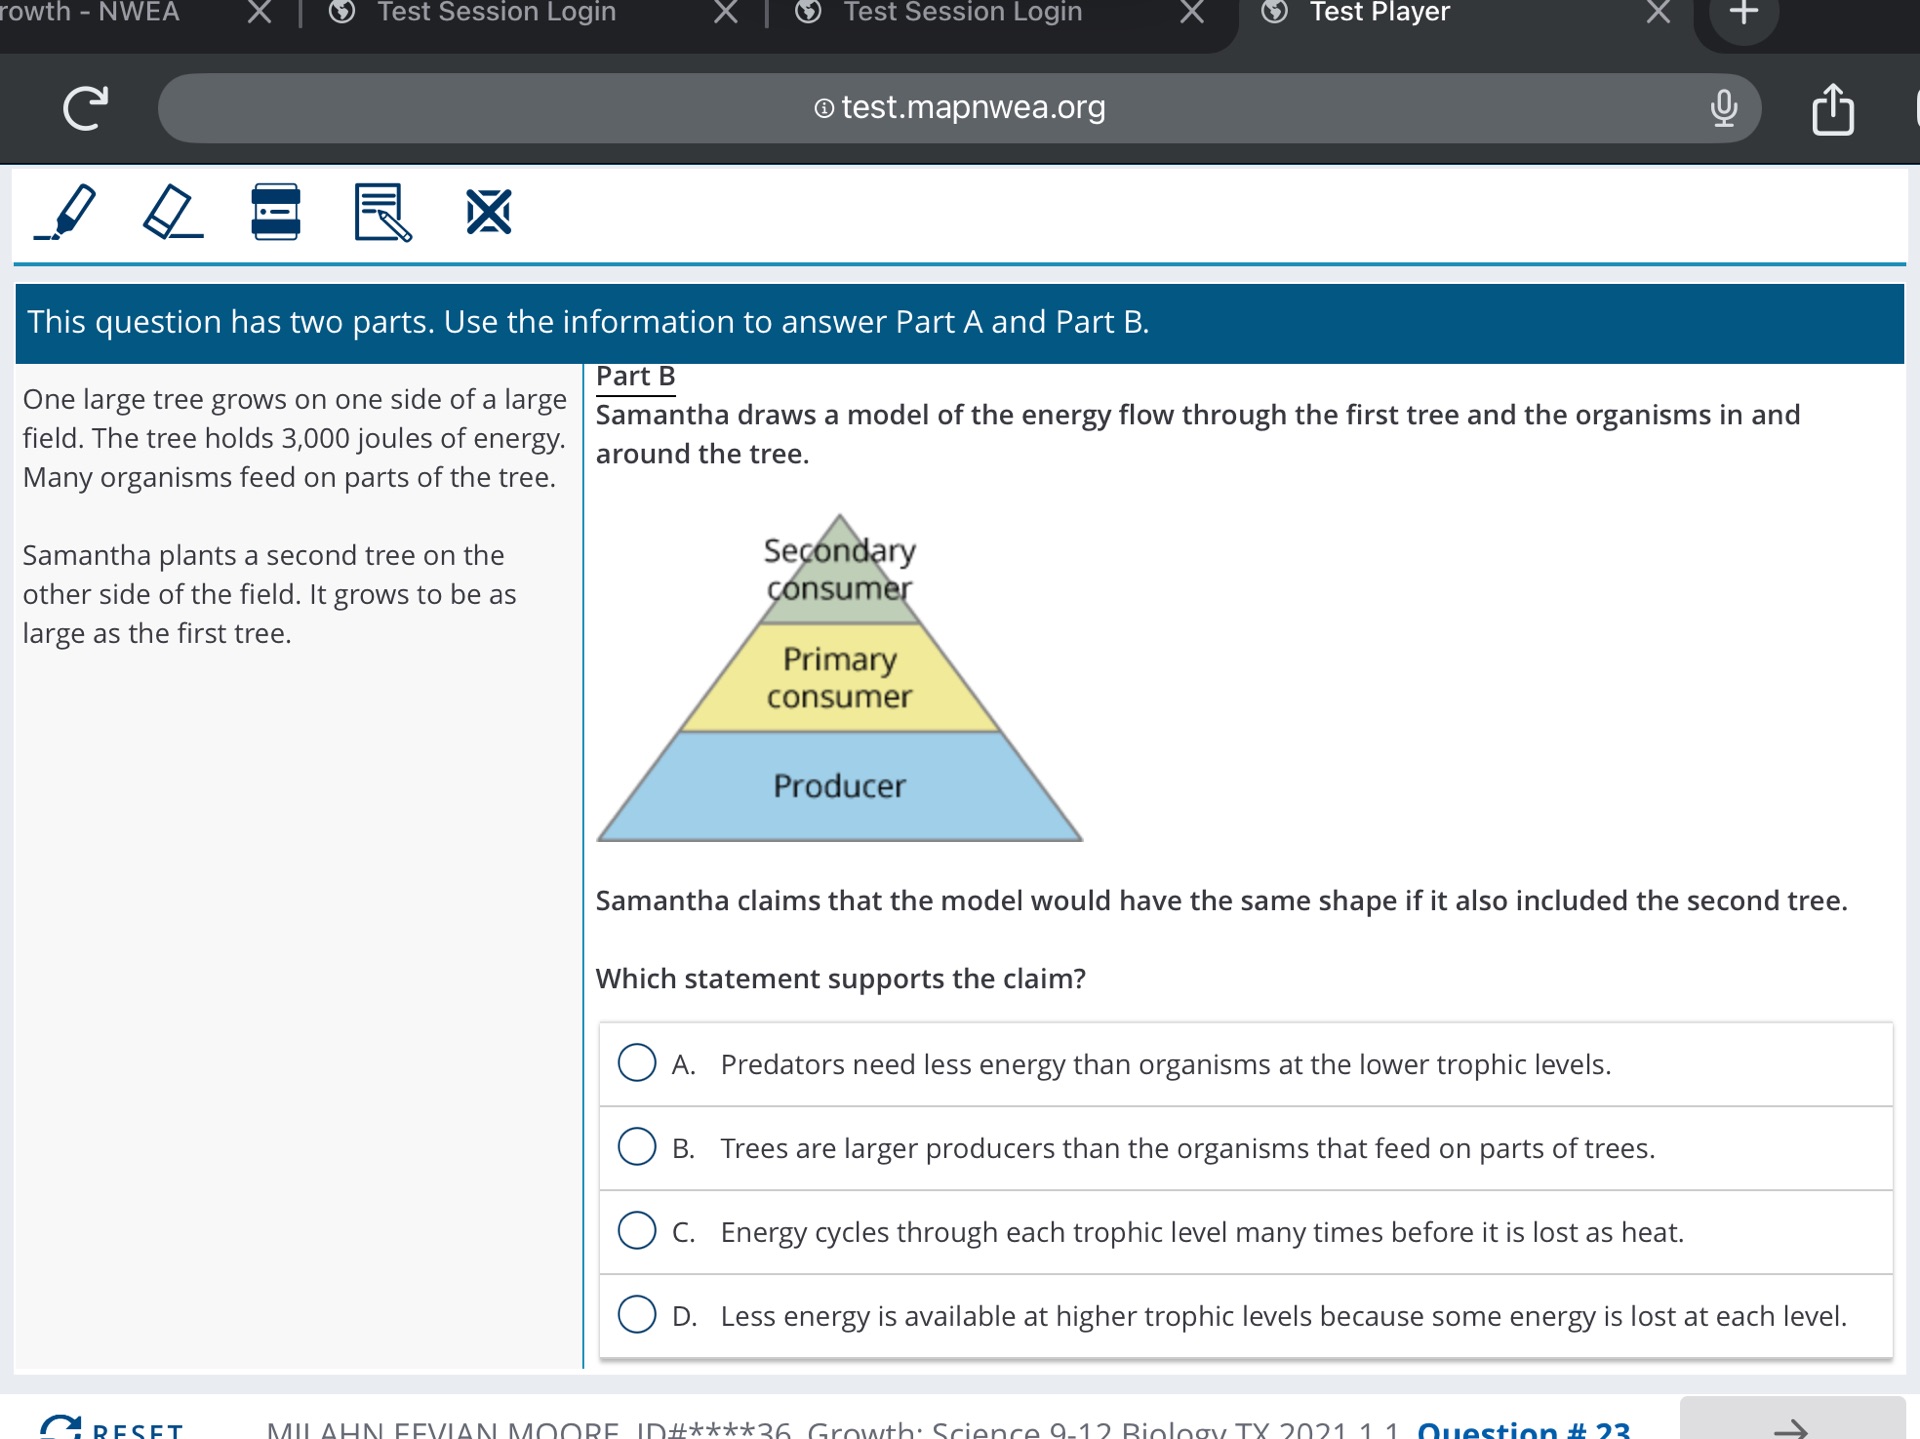The width and height of the screenshot is (1920, 1439).
Task: Reload the page in browser
Action: tap(85, 108)
